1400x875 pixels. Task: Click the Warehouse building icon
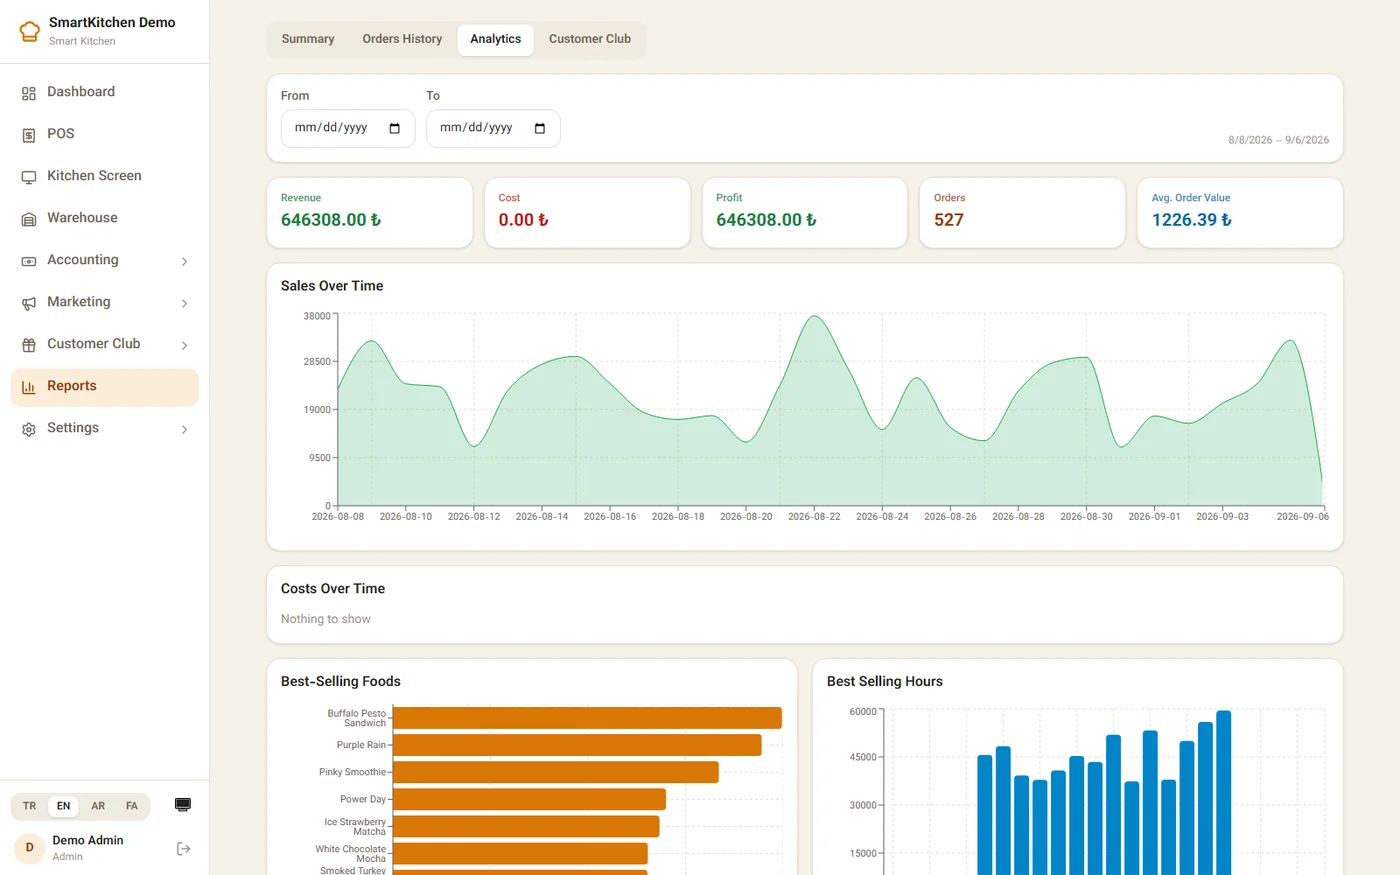[29, 219]
